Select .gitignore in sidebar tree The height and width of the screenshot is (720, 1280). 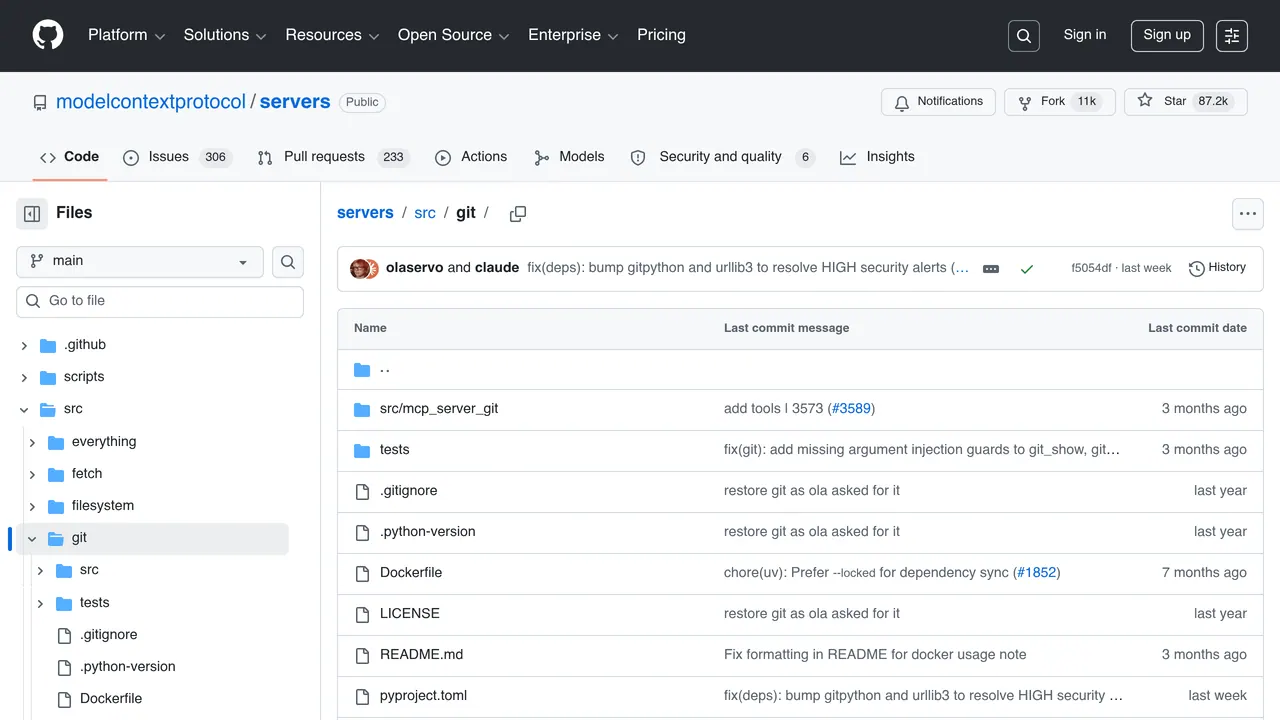coord(109,635)
